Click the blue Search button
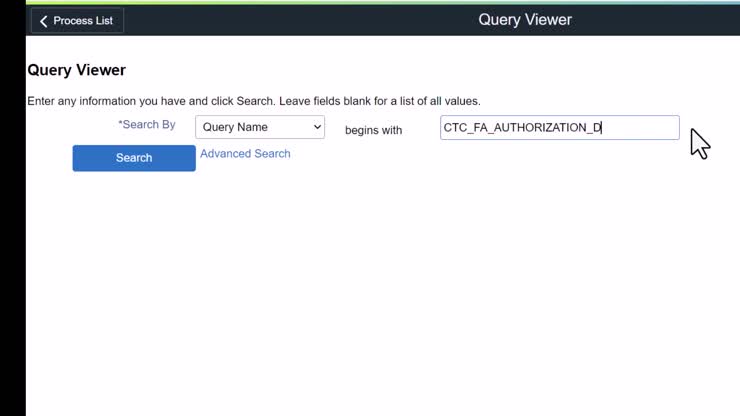740x416 pixels. pos(134,158)
